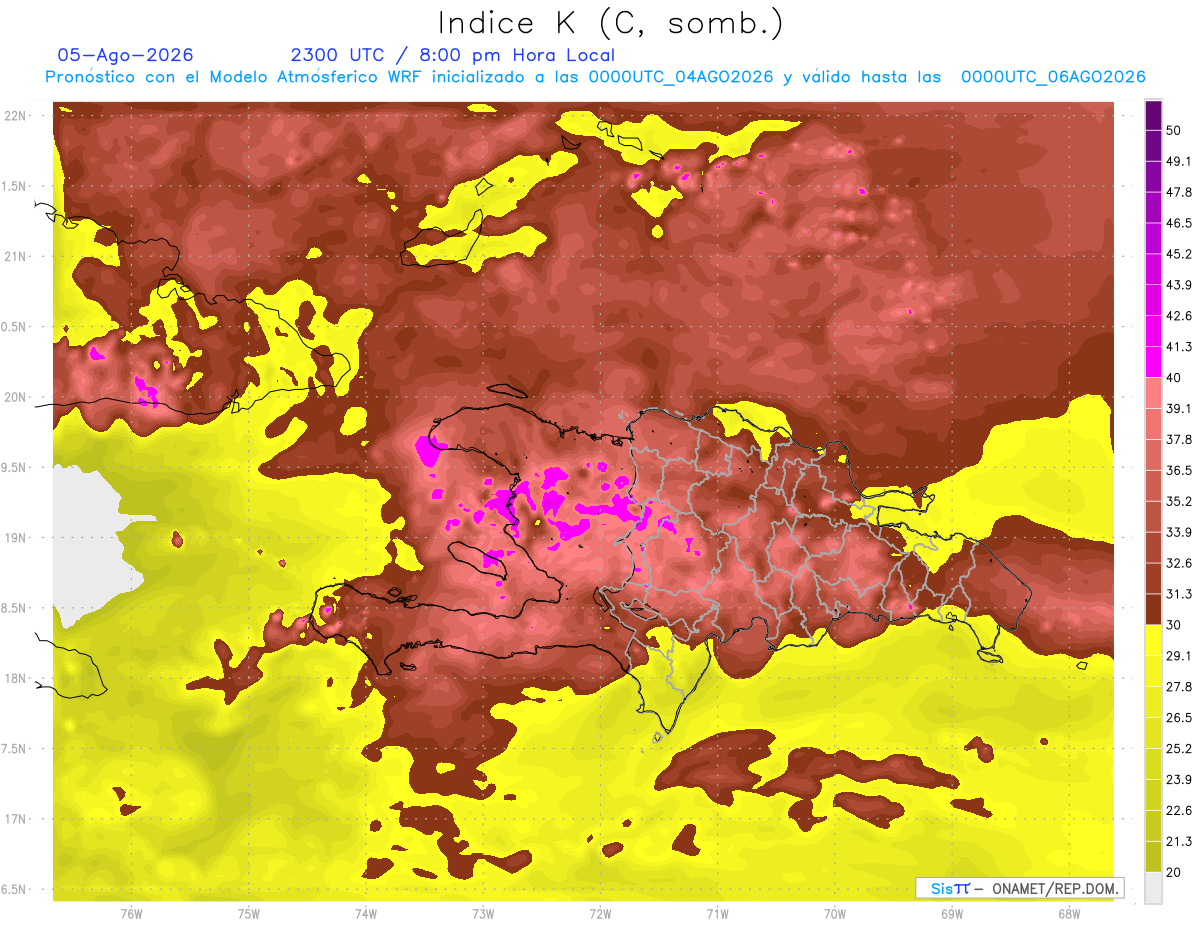The width and height of the screenshot is (1200, 927).
Task: Click the '31.3' colorbar label
Action: pyautogui.click(x=1179, y=594)
